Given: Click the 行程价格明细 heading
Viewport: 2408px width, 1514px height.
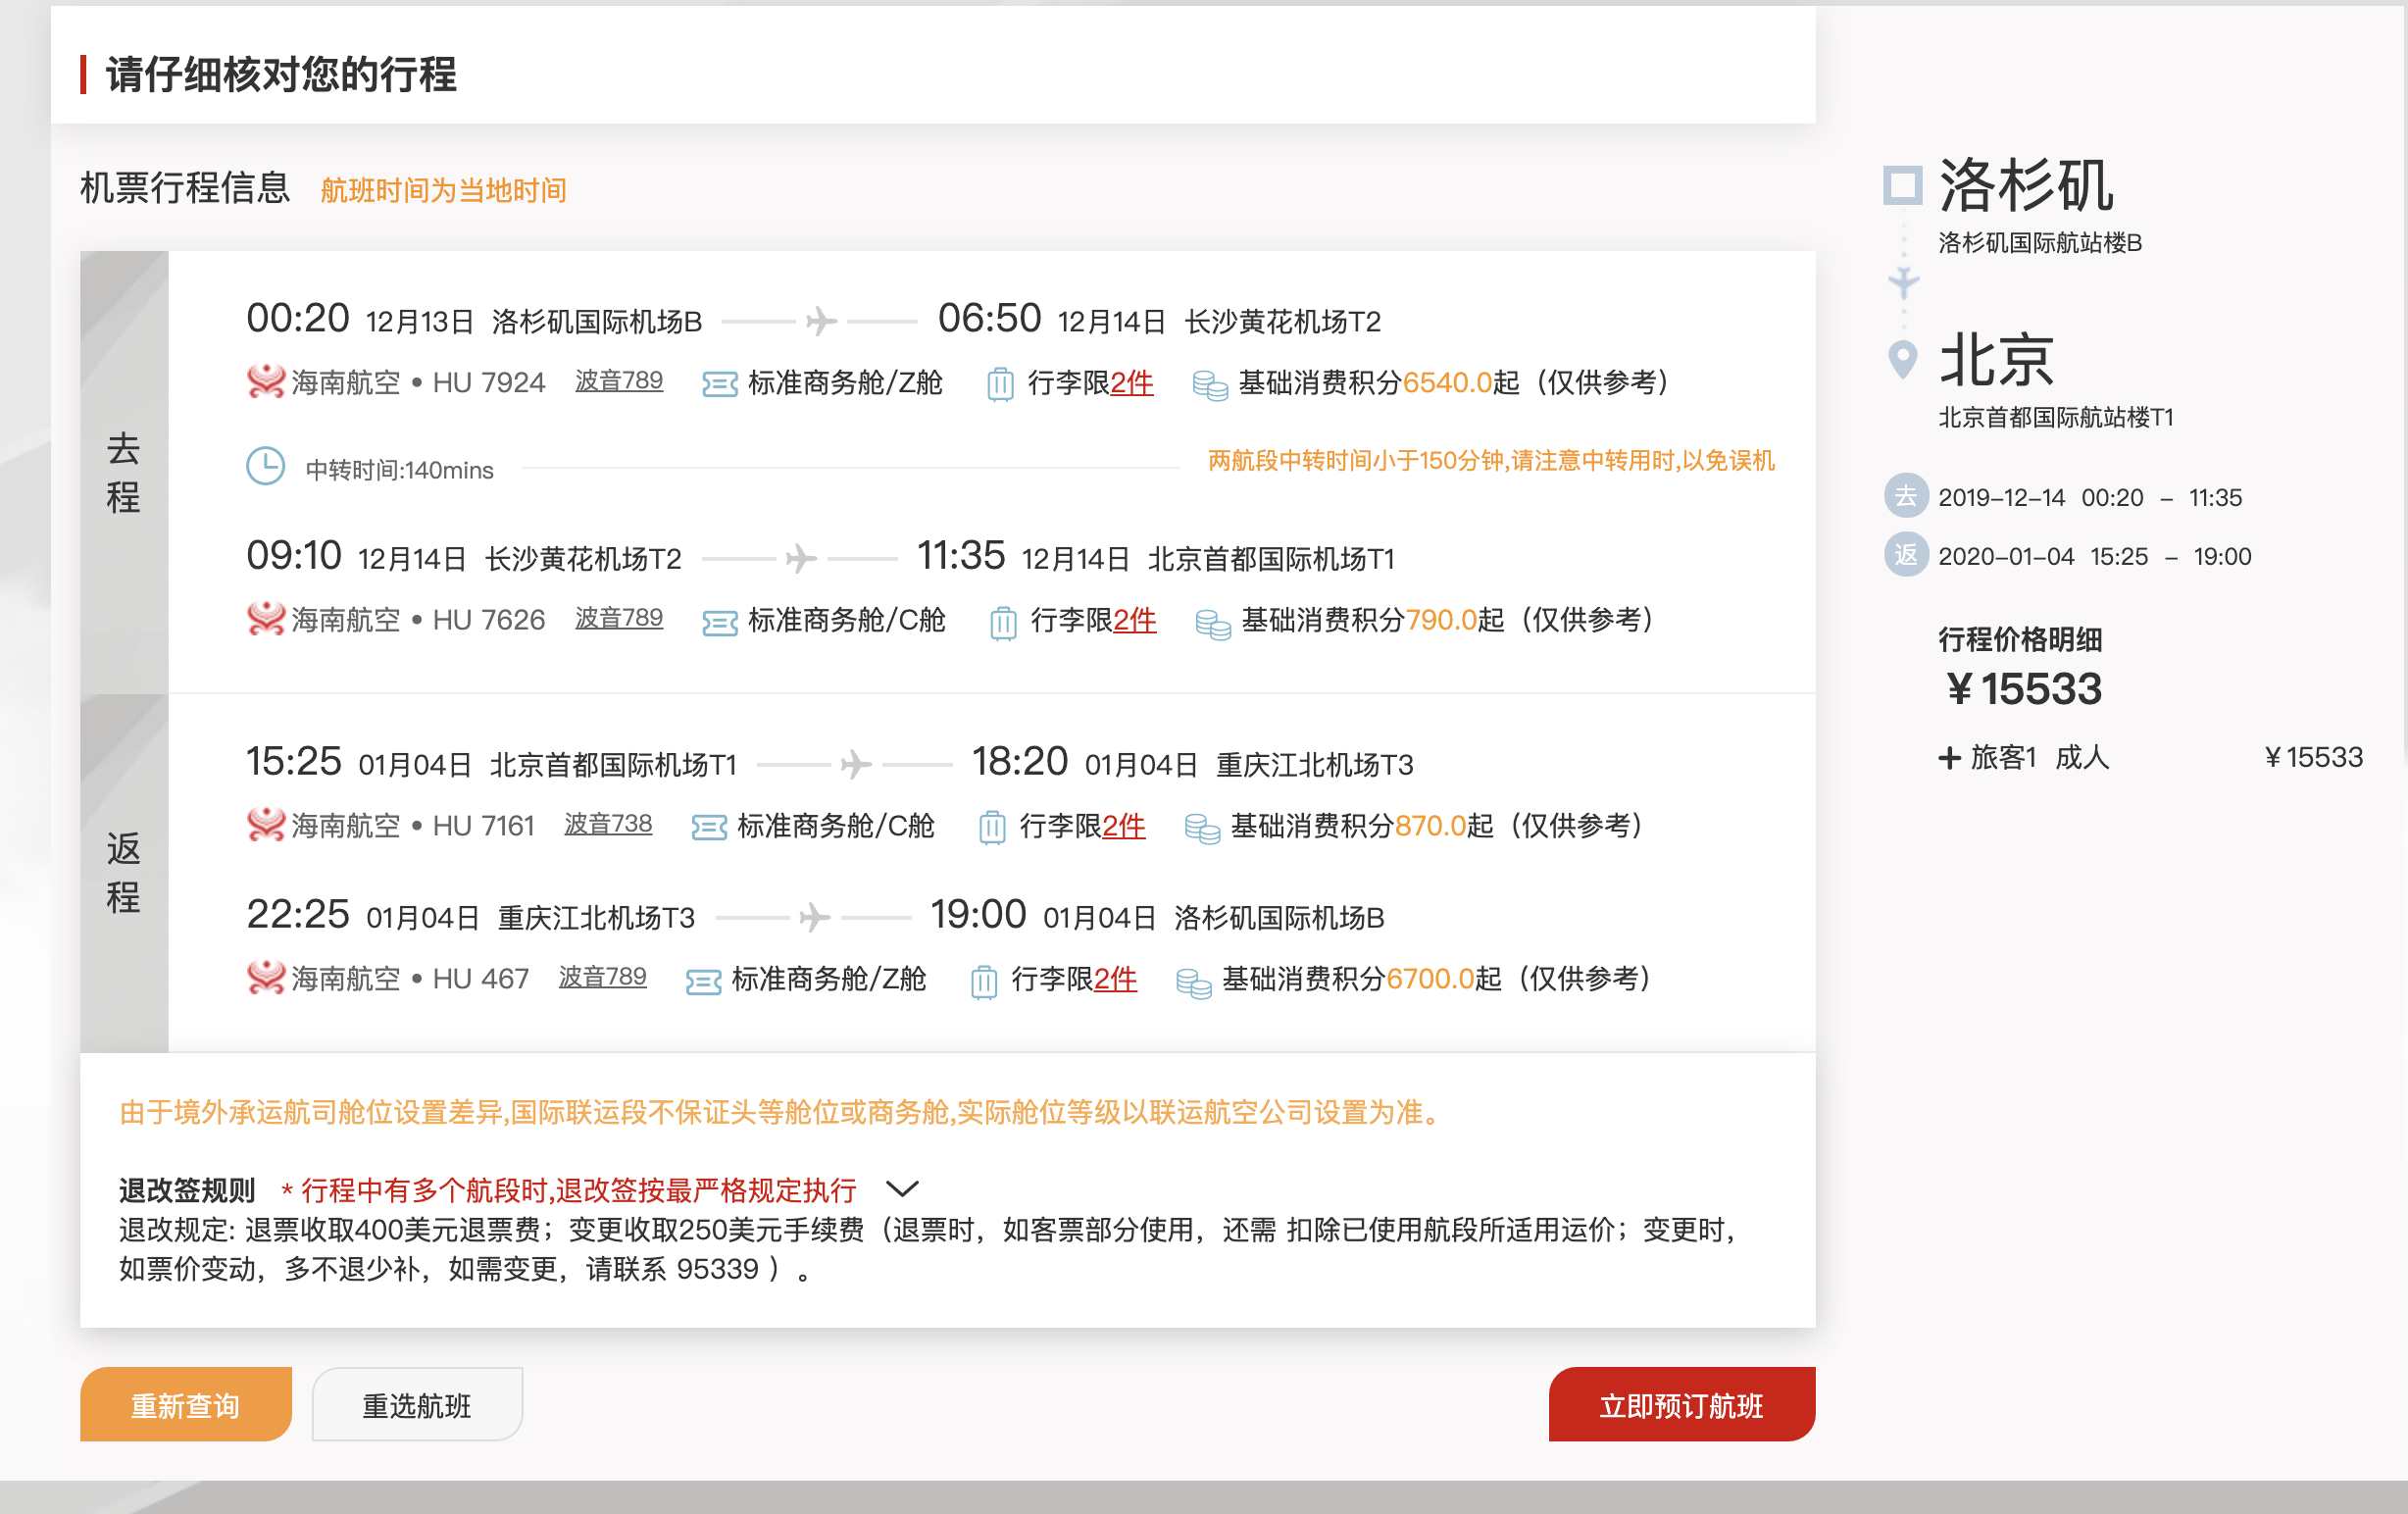Looking at the screenshot, I should tap(2019, 639).
